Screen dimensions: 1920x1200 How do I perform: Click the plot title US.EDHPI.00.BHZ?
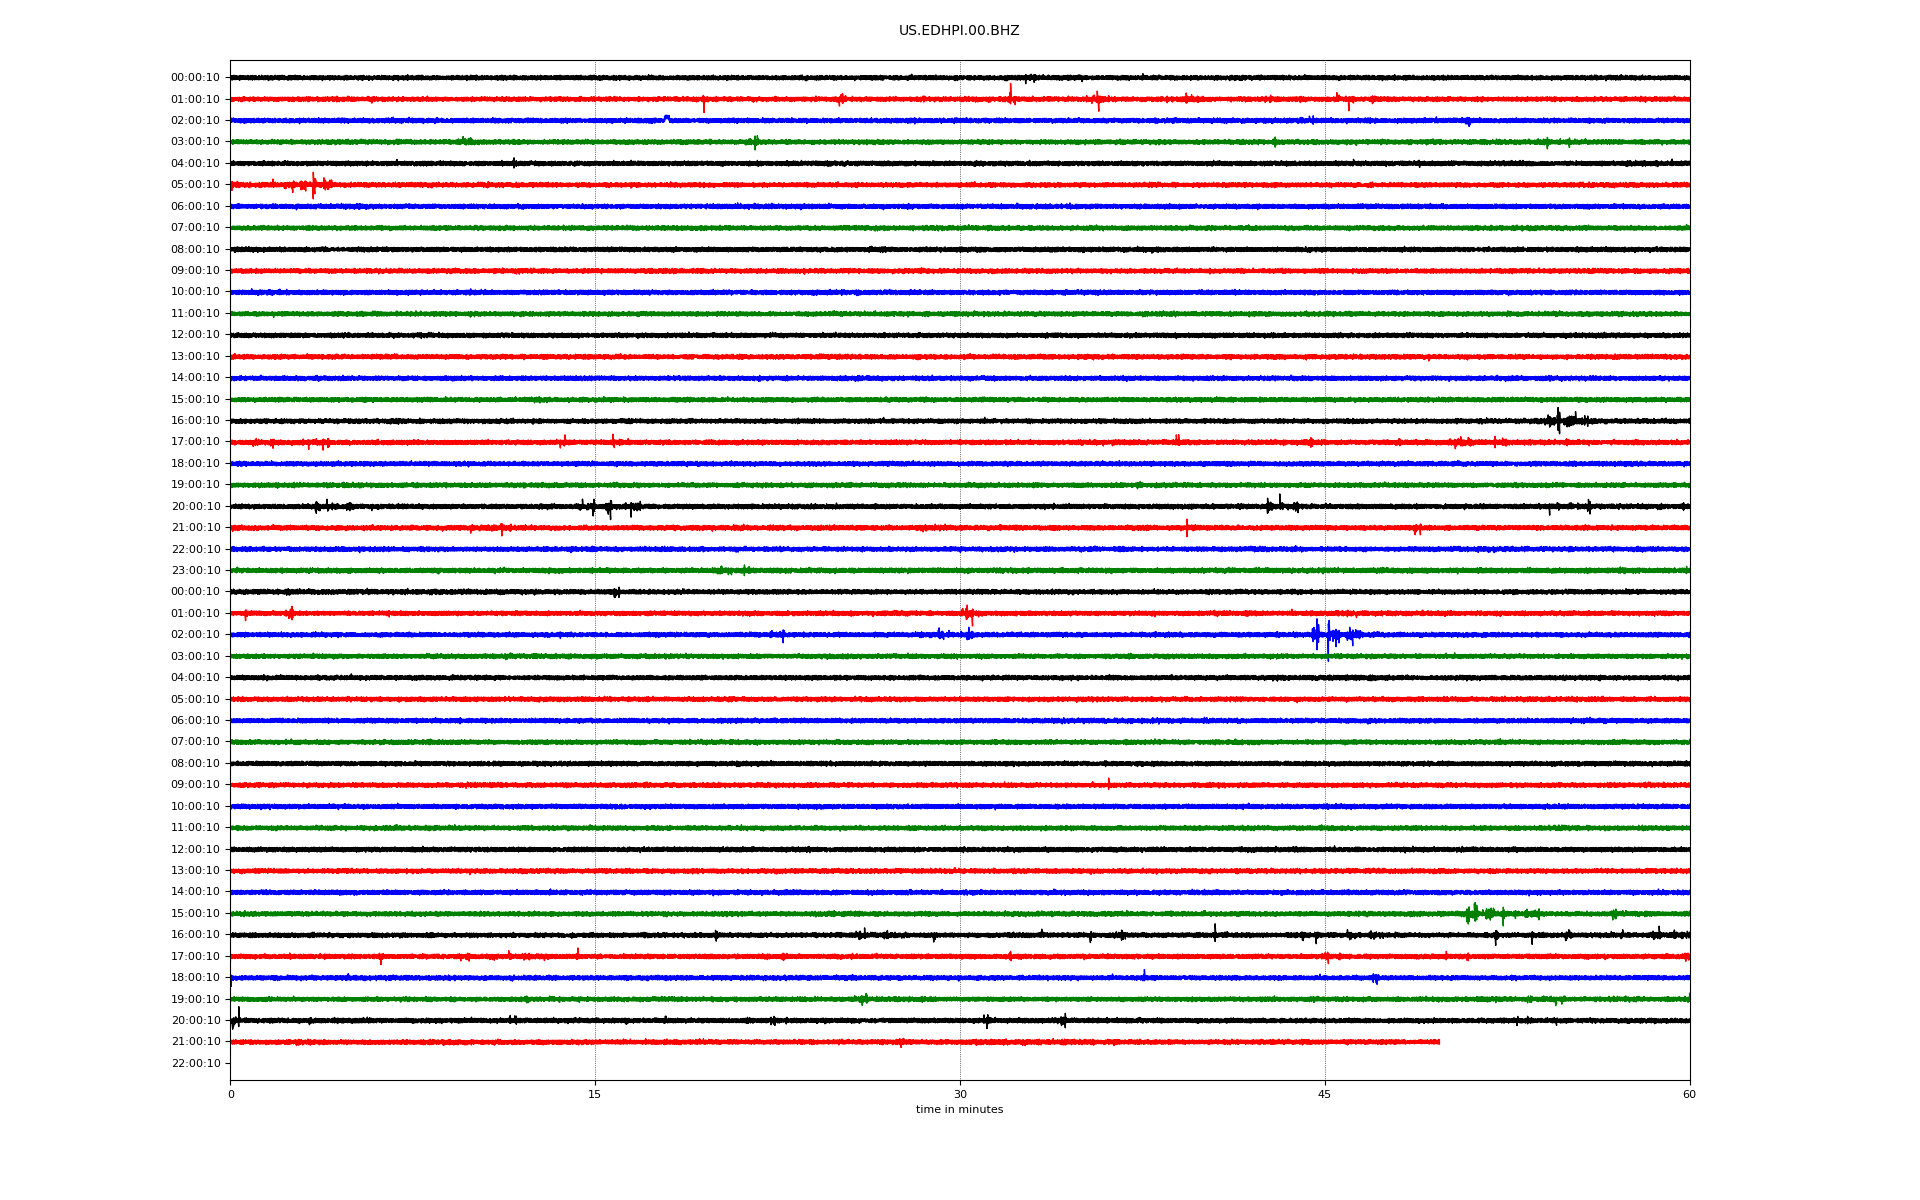click(958, 31)
